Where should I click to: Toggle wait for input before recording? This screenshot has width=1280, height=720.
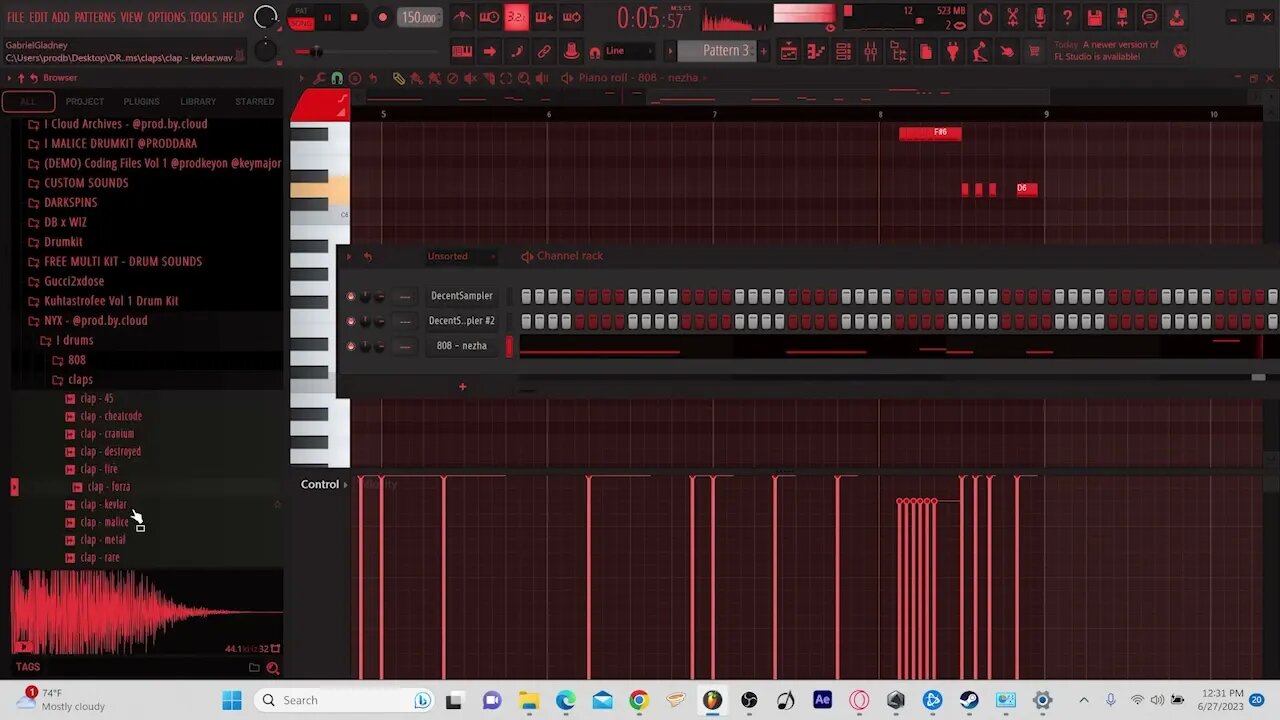489,18
